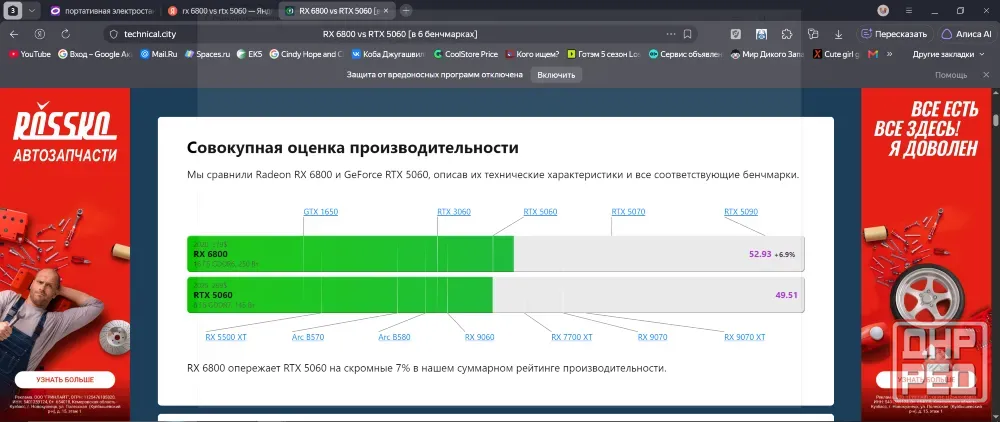Image resolution: width=1000 pixels, height=422 pixels.
Task: Click the 49.51 score value
Action: tap(786, 295)
